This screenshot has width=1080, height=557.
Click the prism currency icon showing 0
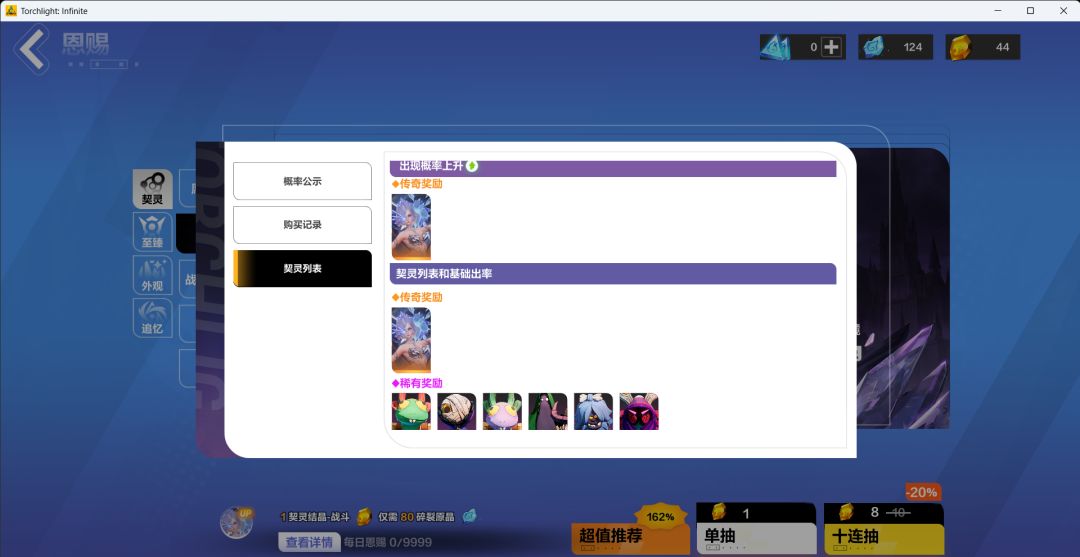pyautogui.click(x=776, y=47)
